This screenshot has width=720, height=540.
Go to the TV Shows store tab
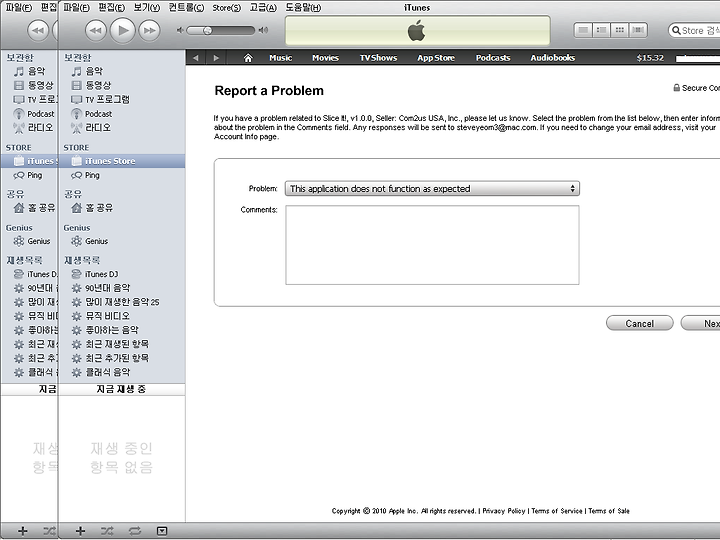tap(378, 58)
